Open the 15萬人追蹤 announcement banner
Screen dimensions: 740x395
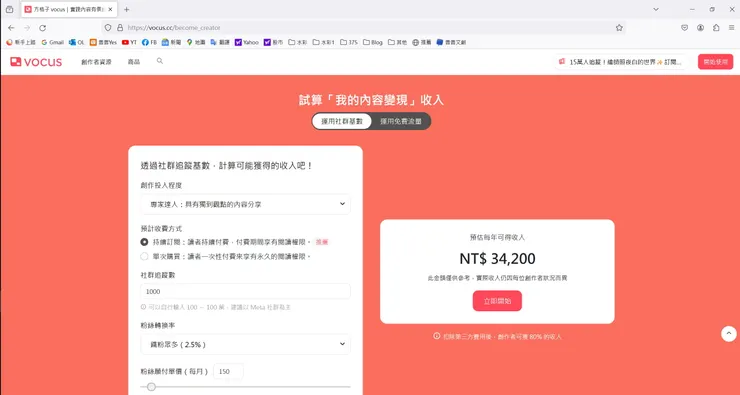[x=621, y=62]
